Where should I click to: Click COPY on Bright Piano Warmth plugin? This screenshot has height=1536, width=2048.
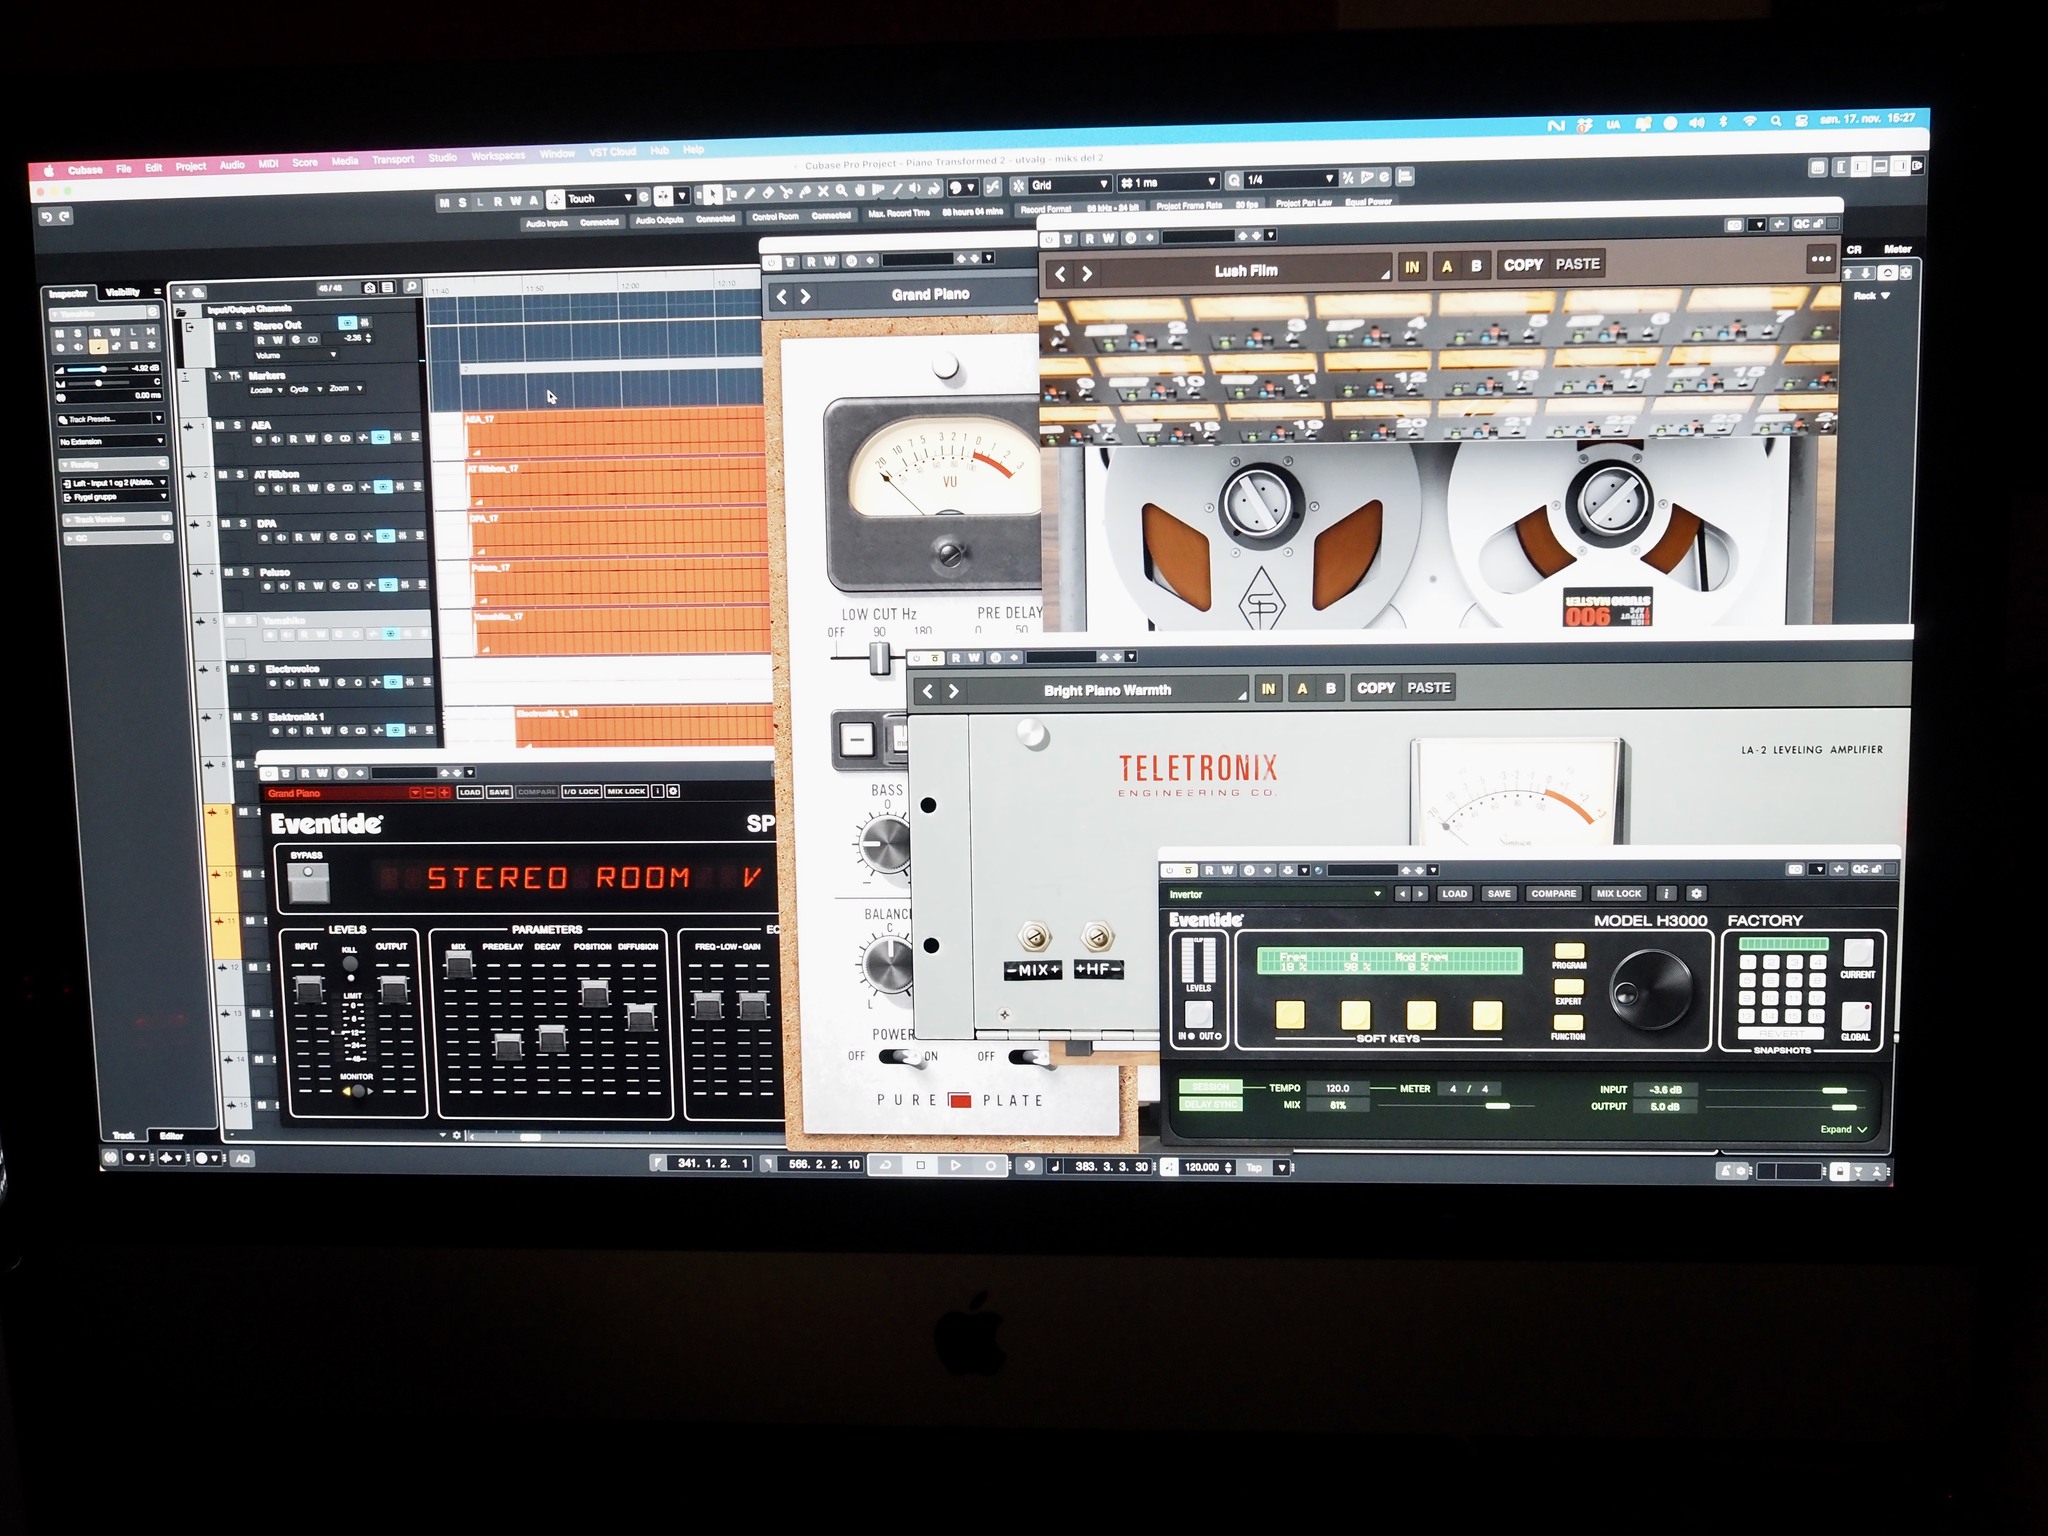click(1375, 688)
